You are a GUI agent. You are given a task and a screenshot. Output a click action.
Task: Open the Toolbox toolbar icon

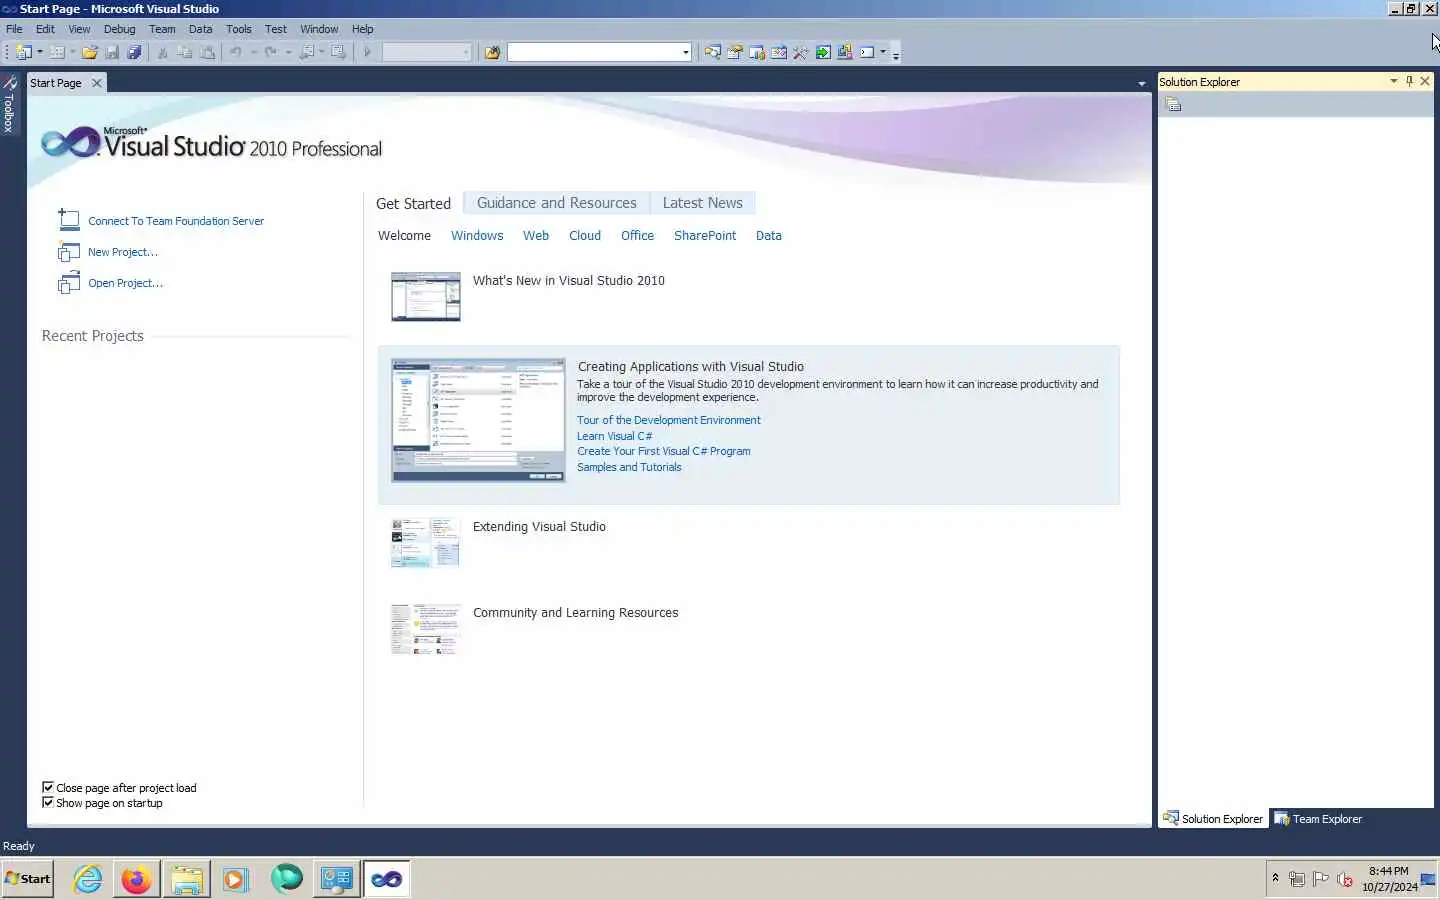(x=800, y=52)
